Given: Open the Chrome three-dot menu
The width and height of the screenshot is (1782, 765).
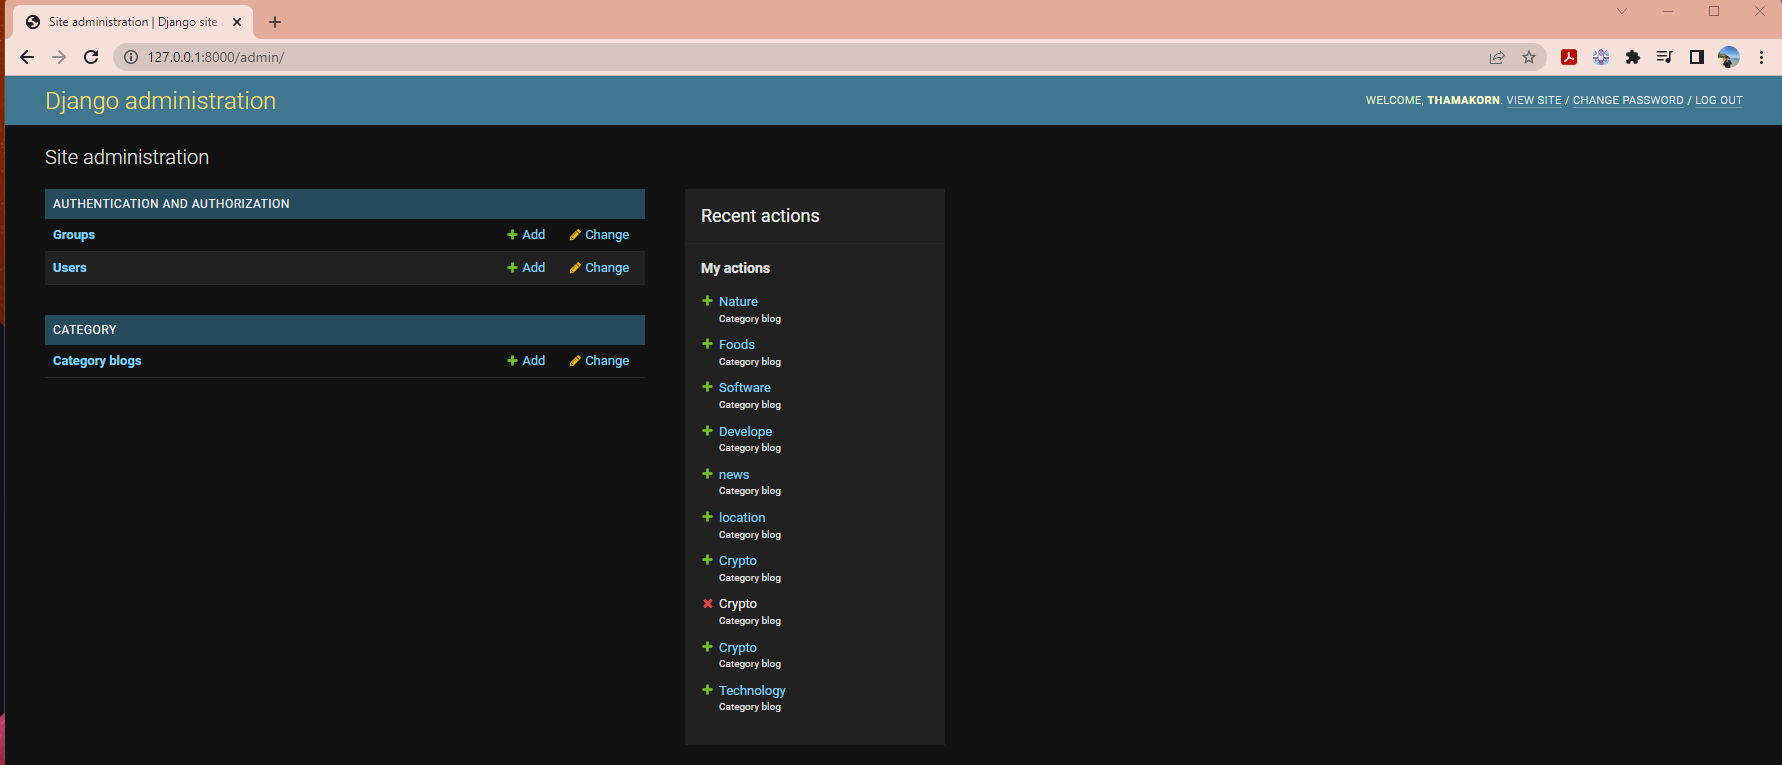Looking at the screenshot, I should 1761,57.
